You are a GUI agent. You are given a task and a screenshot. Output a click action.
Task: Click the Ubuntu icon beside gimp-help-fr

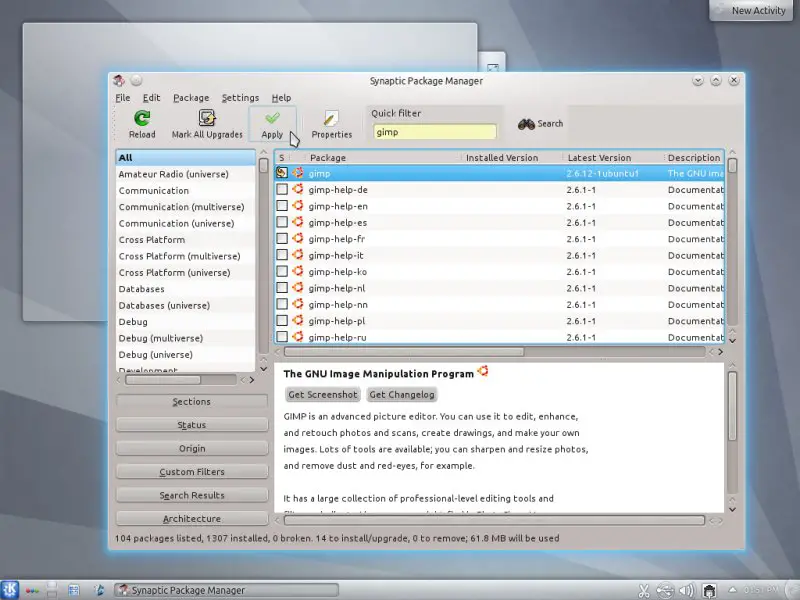[x=298, y=238]
